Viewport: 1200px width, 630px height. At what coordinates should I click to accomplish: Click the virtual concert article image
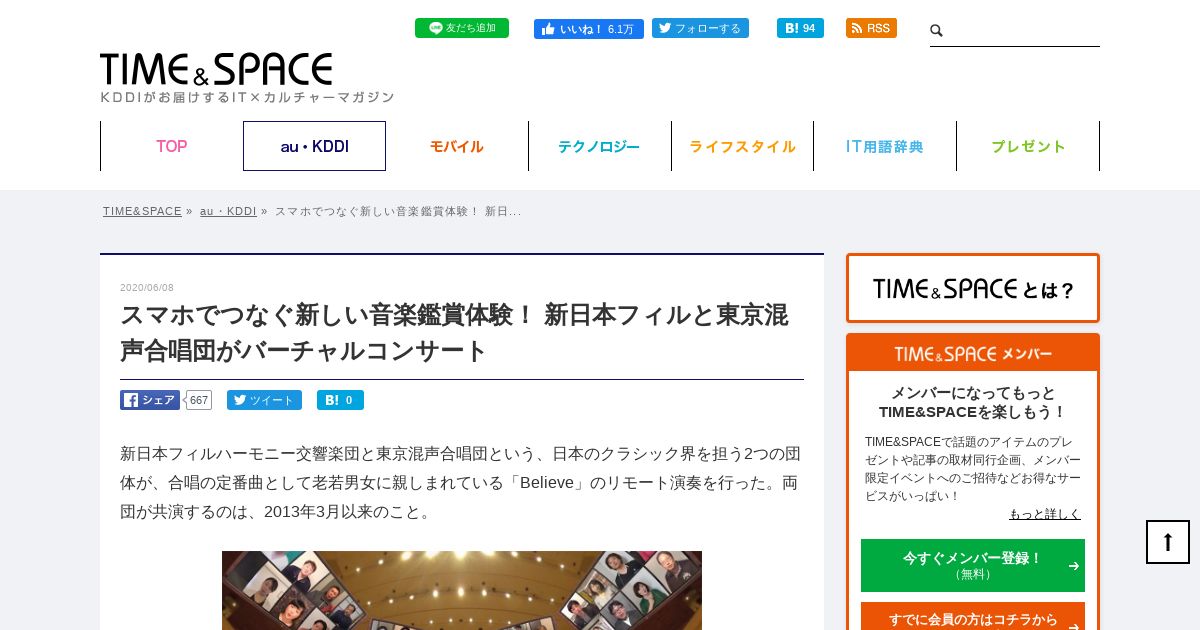(462, 590)
